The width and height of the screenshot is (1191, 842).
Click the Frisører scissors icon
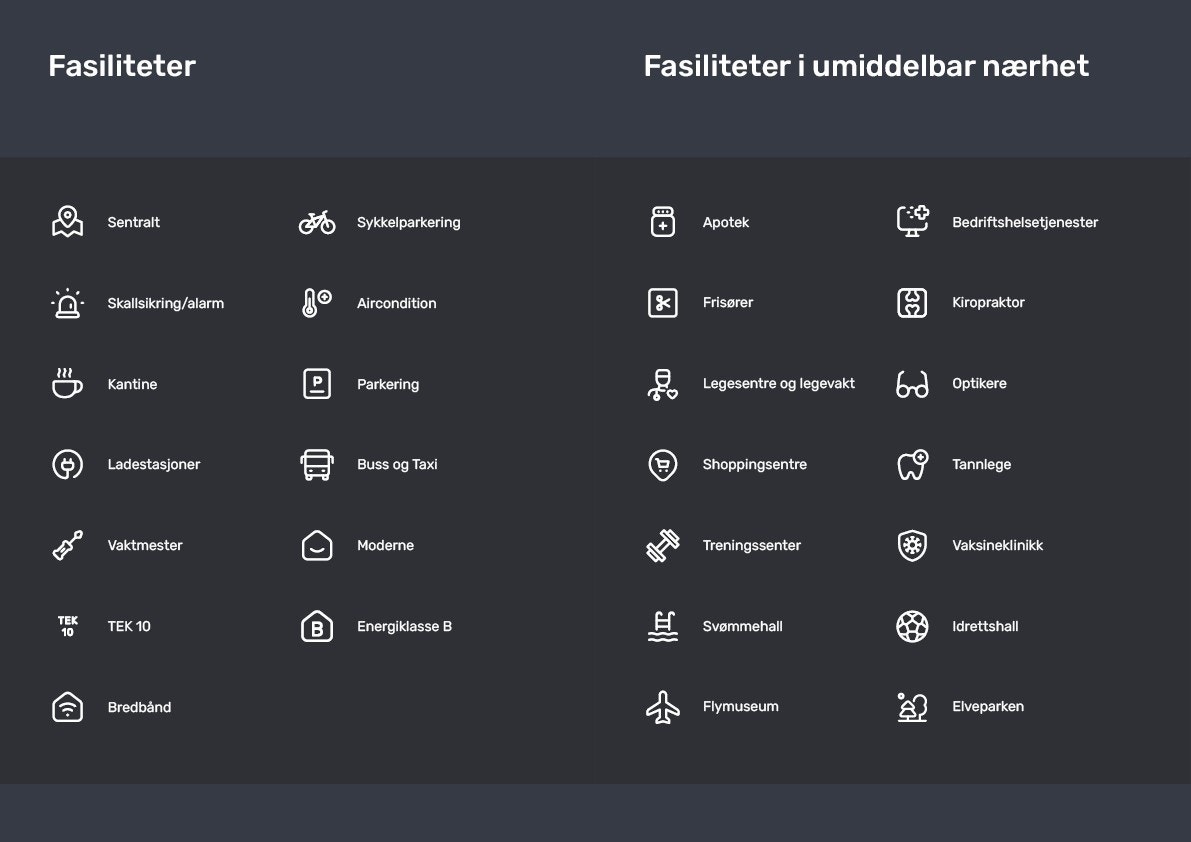[x=663, y=303]
